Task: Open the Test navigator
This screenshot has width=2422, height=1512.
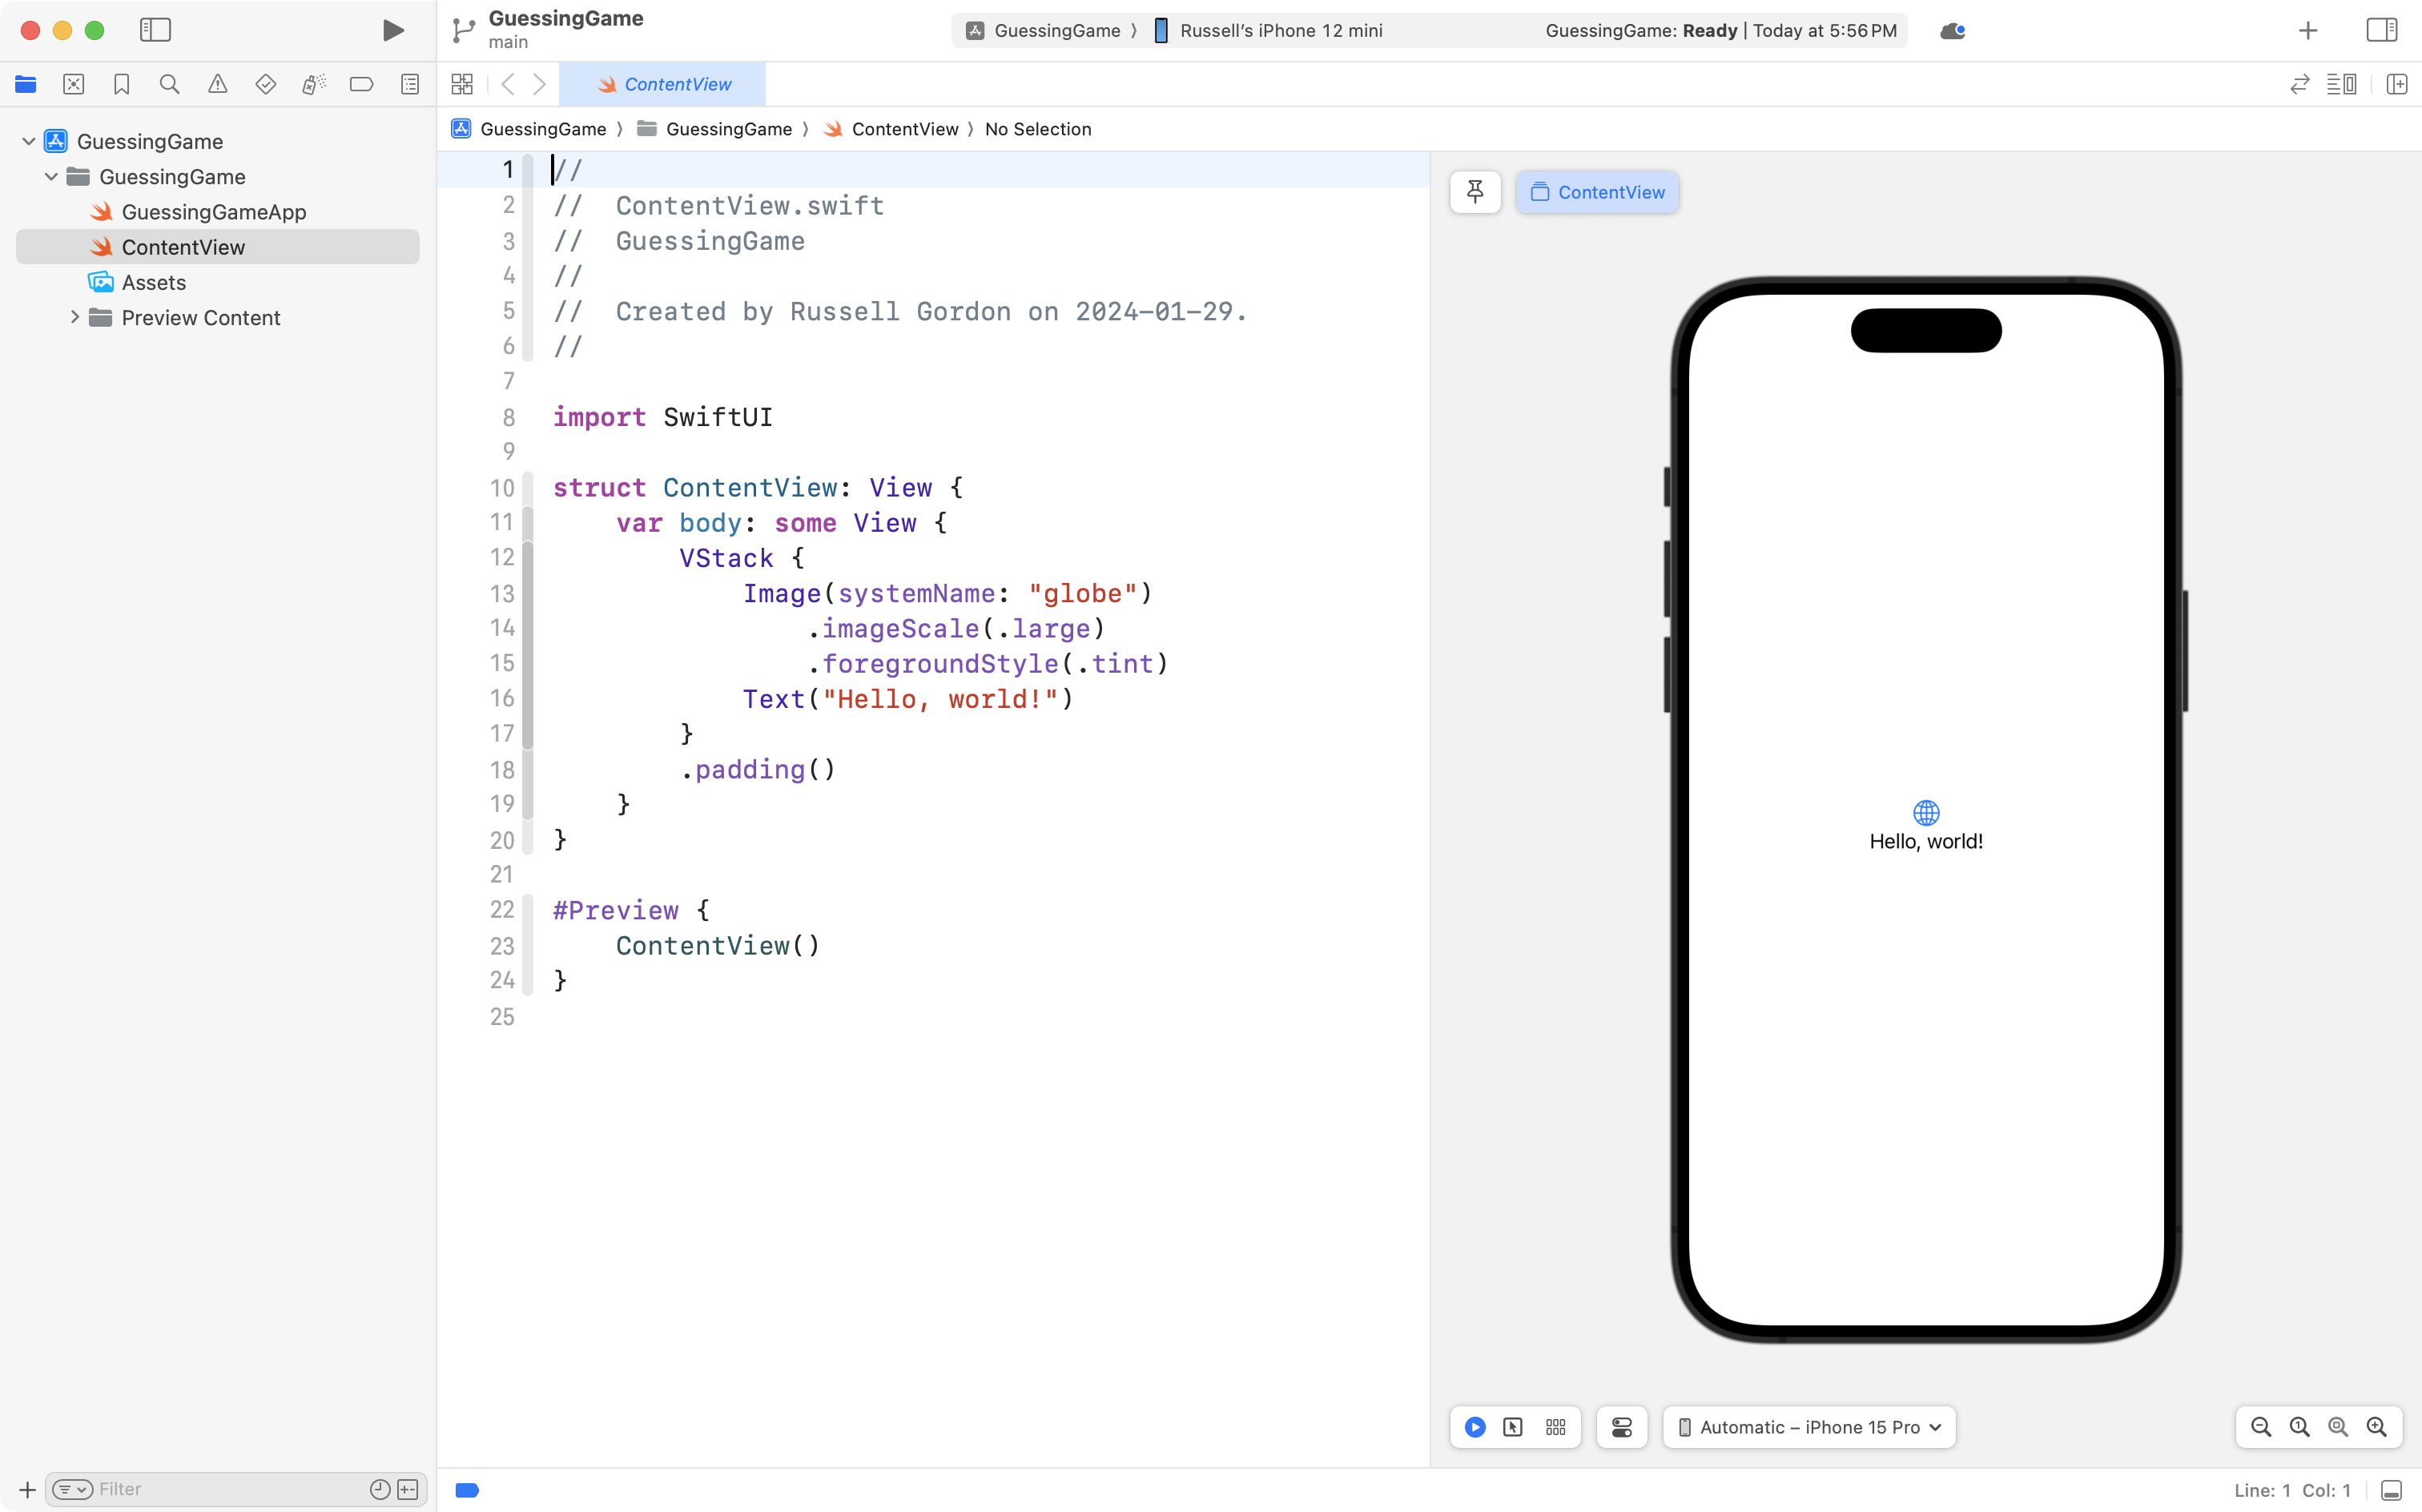Action: 266,84
